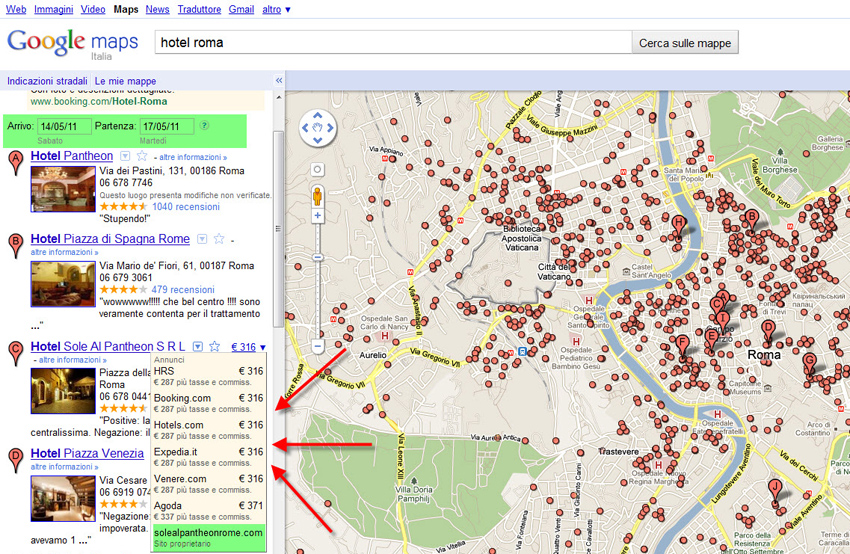This screenshot has width=850, height=554.
Task: Open the 'altro' menu in top bar
Action: [x=276, y=9]
